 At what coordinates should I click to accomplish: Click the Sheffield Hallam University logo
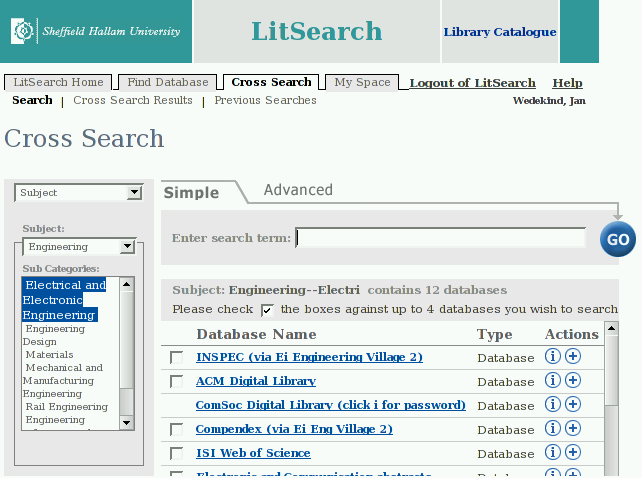pyautogui.click(x=96, y=31)
